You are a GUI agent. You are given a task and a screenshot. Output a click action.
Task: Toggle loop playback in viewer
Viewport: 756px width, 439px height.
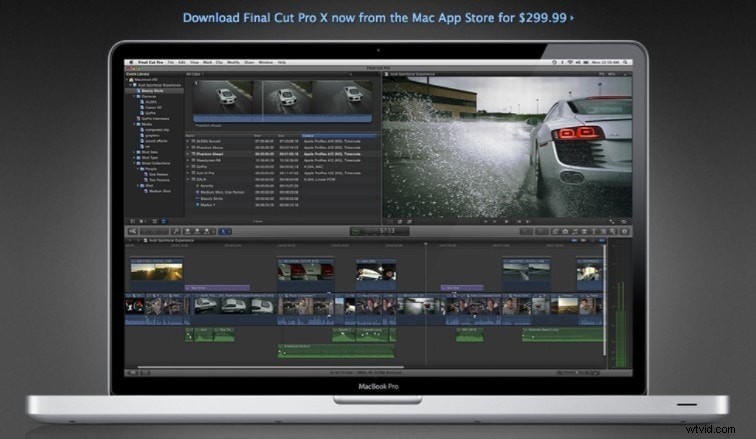tap(623, 222)
